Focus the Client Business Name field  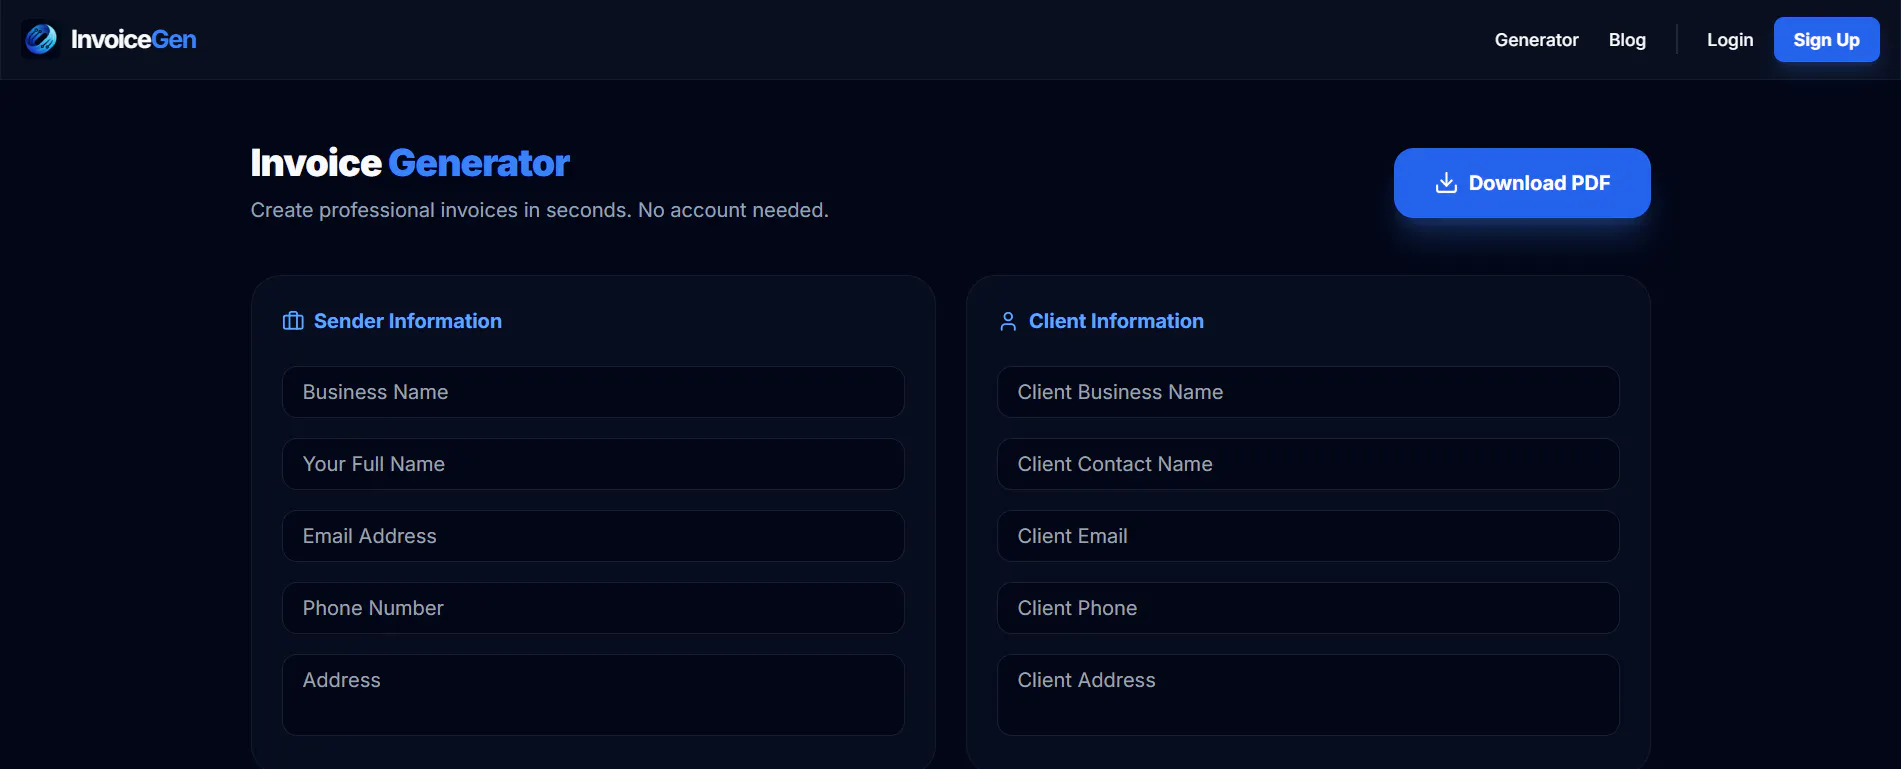pyautogui.click(x=1308, y=392)
